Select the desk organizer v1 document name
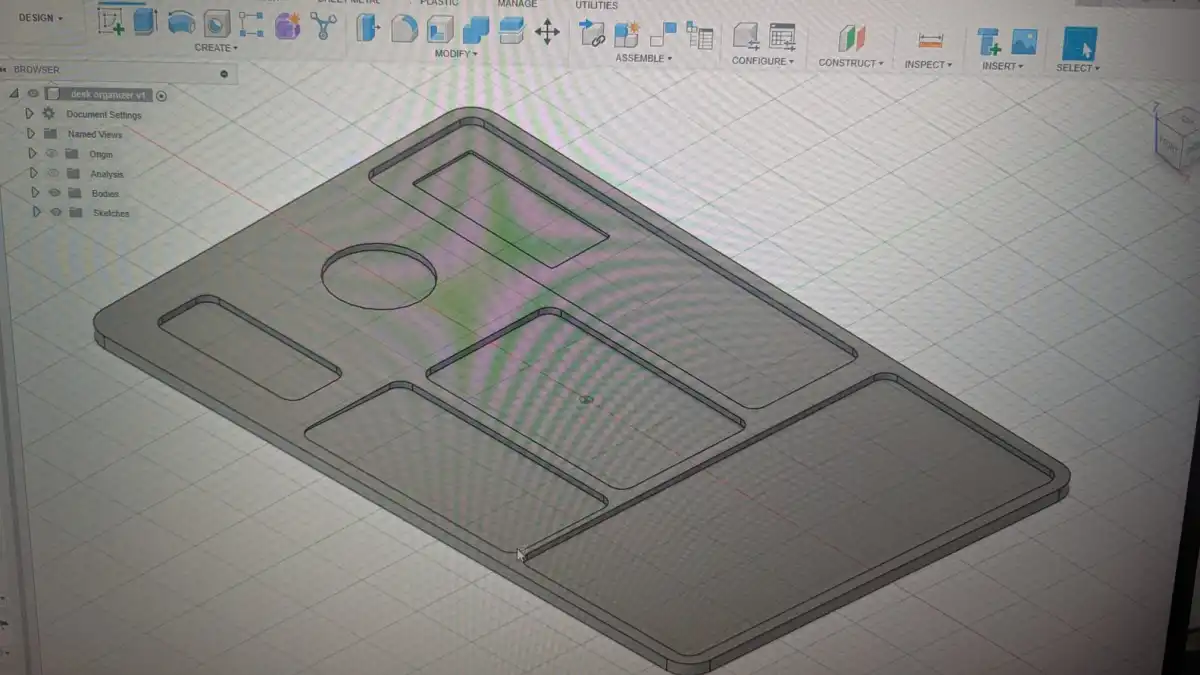This screenshot has width=1200, height=675. [x=108, y=95]
